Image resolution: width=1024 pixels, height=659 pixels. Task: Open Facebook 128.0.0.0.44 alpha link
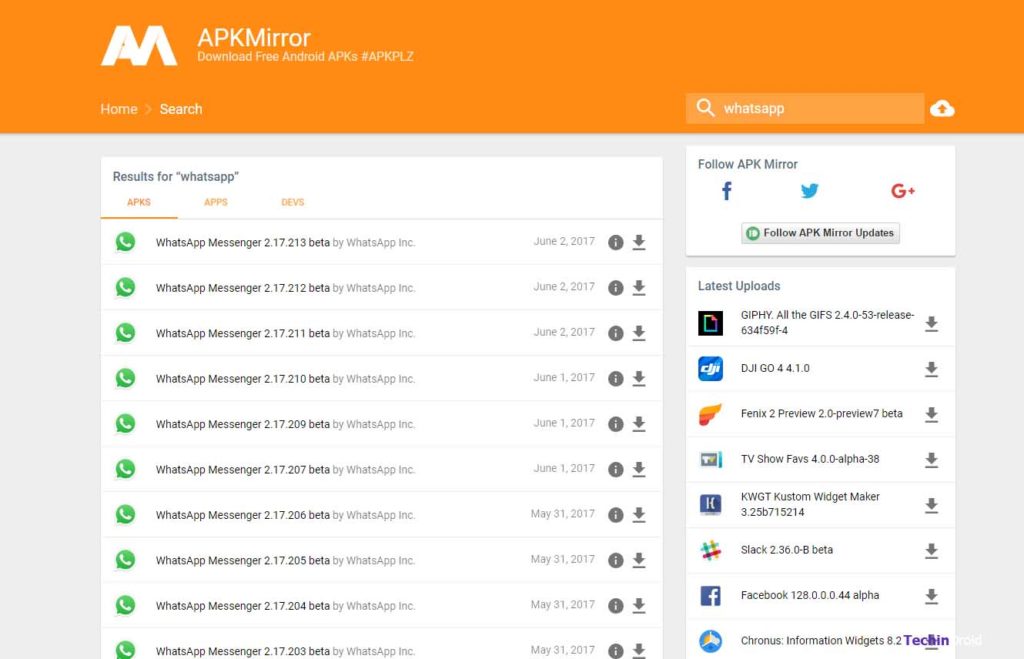810,595
